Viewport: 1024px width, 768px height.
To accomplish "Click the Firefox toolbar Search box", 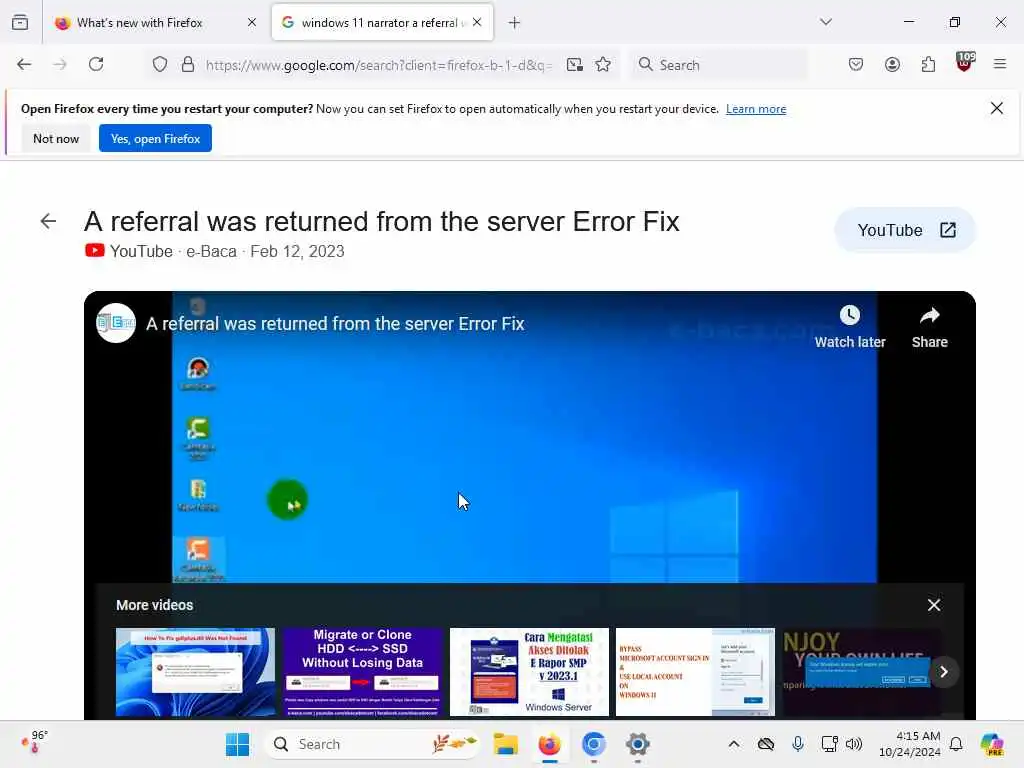I will tap(718, 65).
